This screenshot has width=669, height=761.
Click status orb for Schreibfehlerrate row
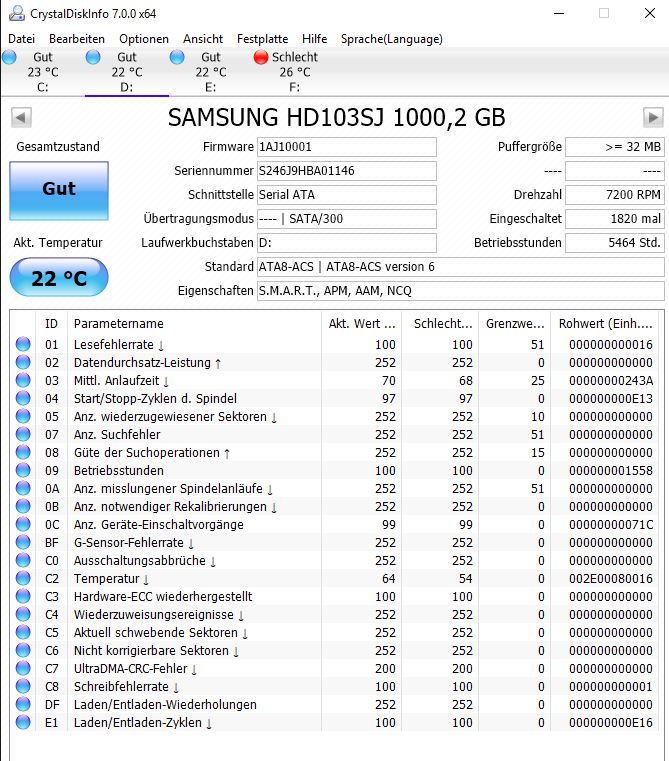coord(23,686)
